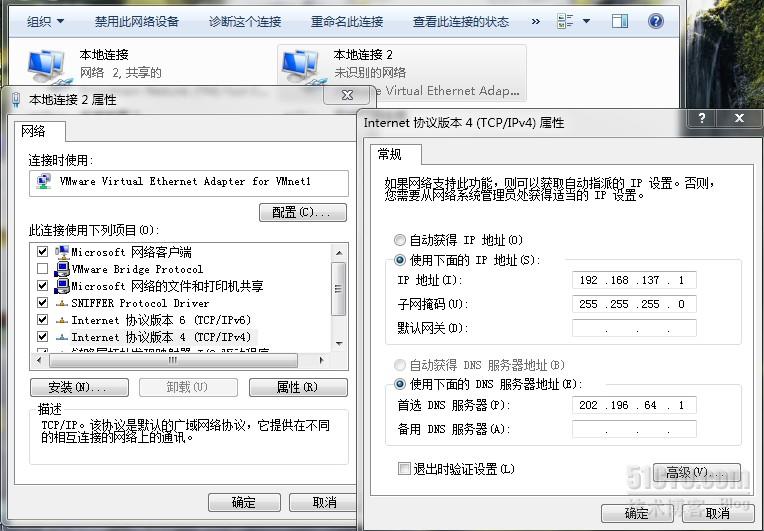Click the items list scroll down arrow
The height and width of the screenshot is (531, 764).
339,343
